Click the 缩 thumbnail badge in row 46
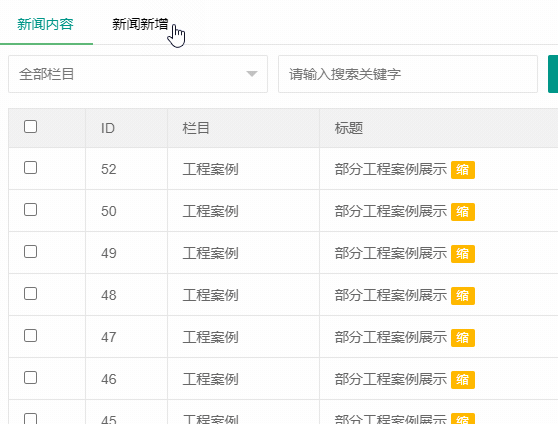 point(463,380)
